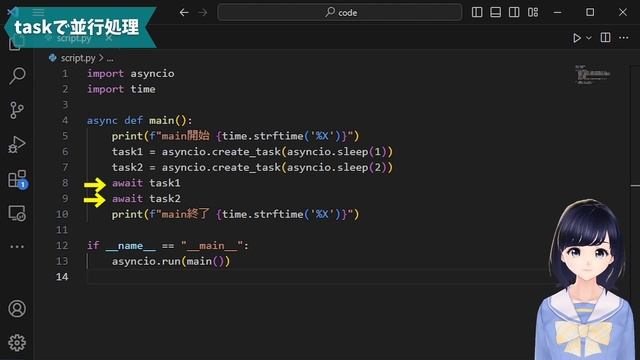The height and width of the screenshot is (360, 640).
Task: Click the 'main開始' print statement line
Action: point(236,136)
